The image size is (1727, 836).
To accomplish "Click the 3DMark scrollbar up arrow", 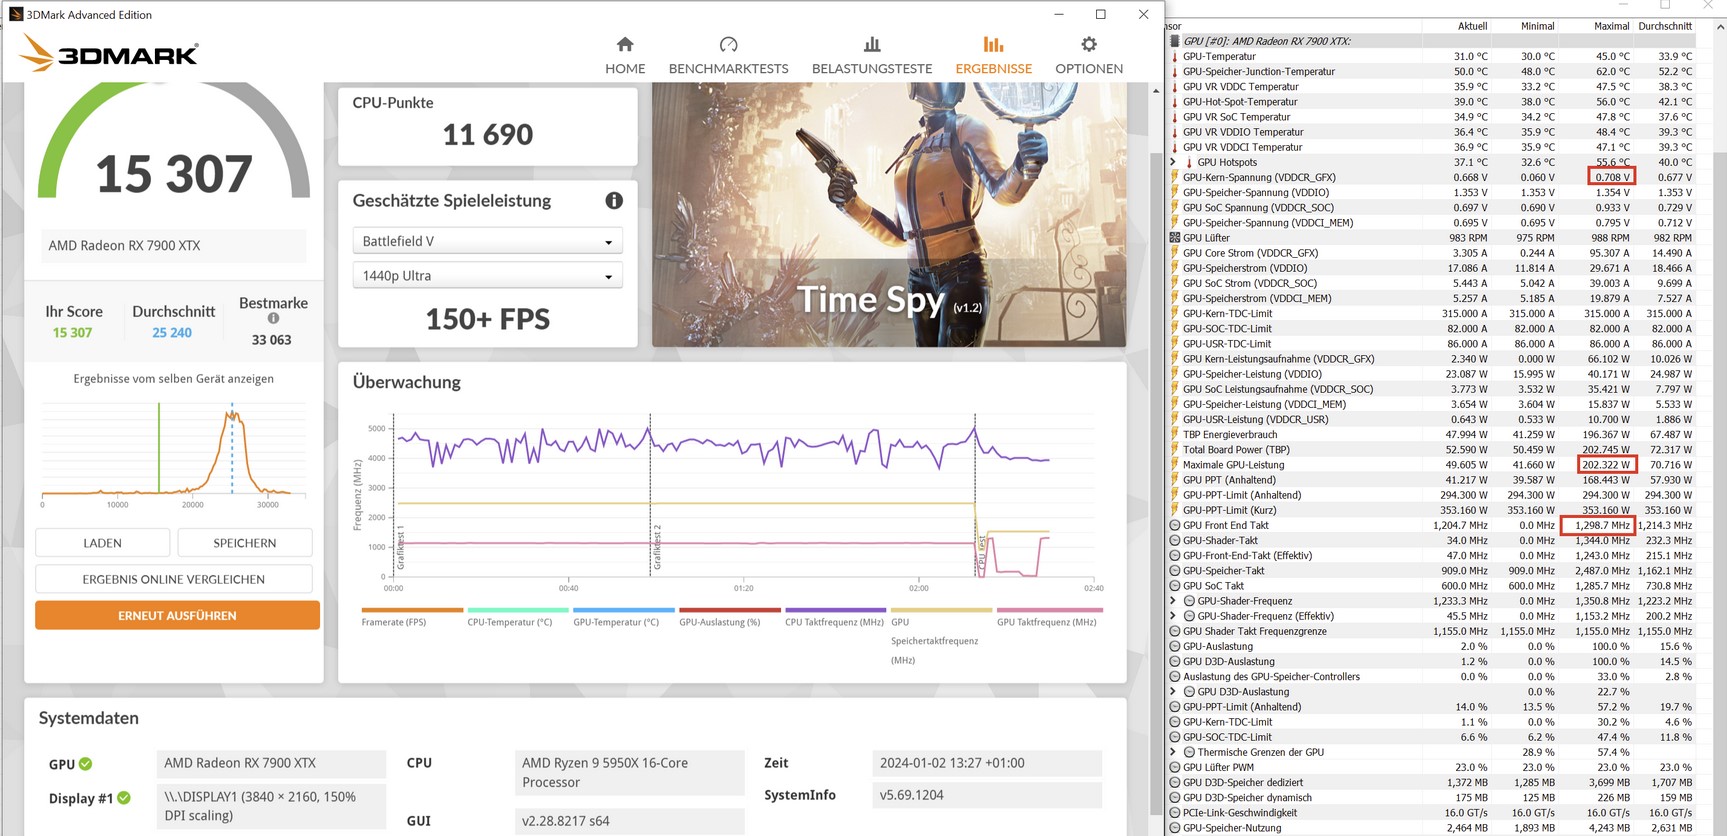I will [x=1156, y=91].
